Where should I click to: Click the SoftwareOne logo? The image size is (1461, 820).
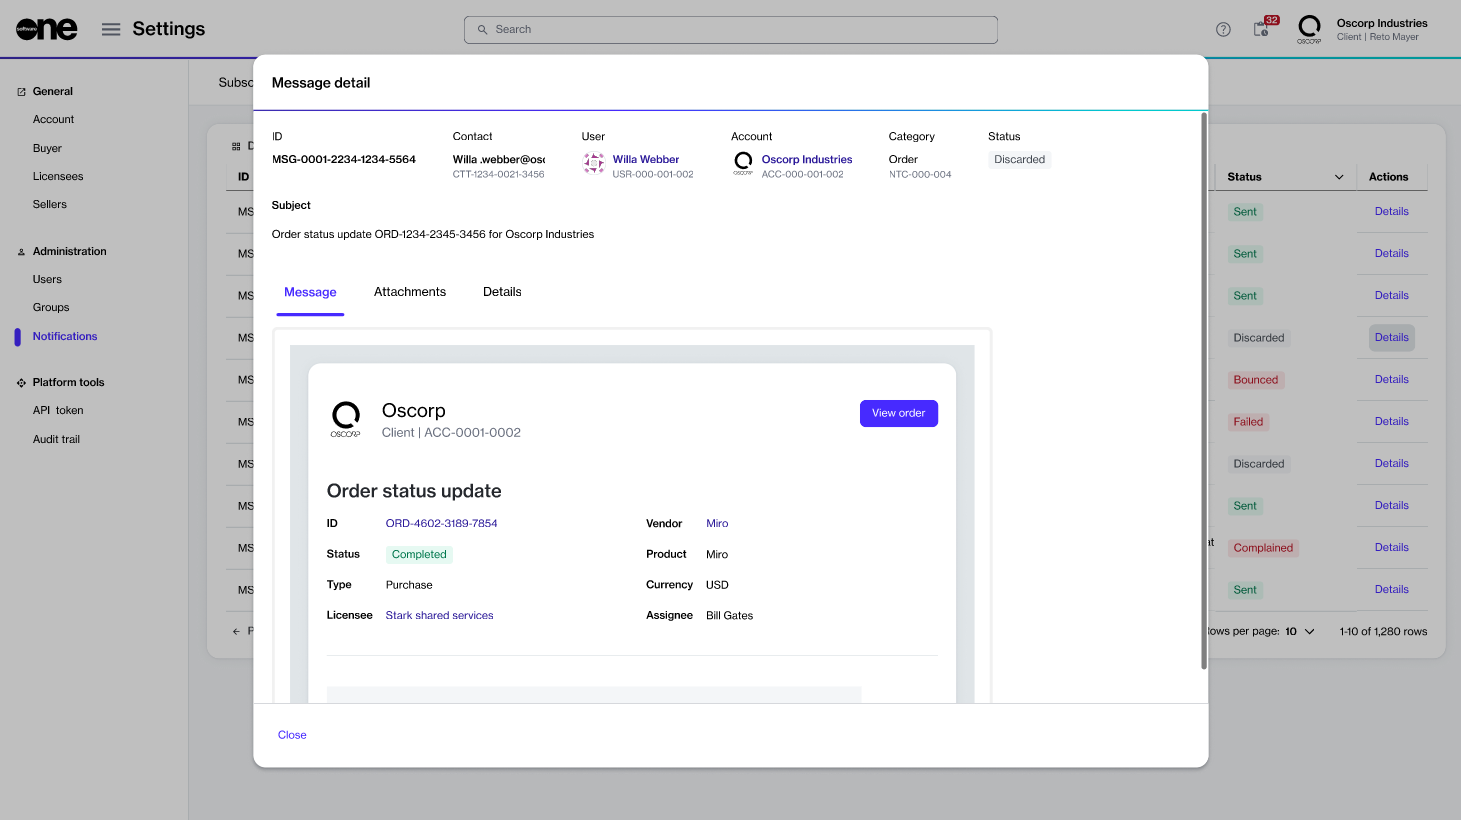(x=46, y=29)
